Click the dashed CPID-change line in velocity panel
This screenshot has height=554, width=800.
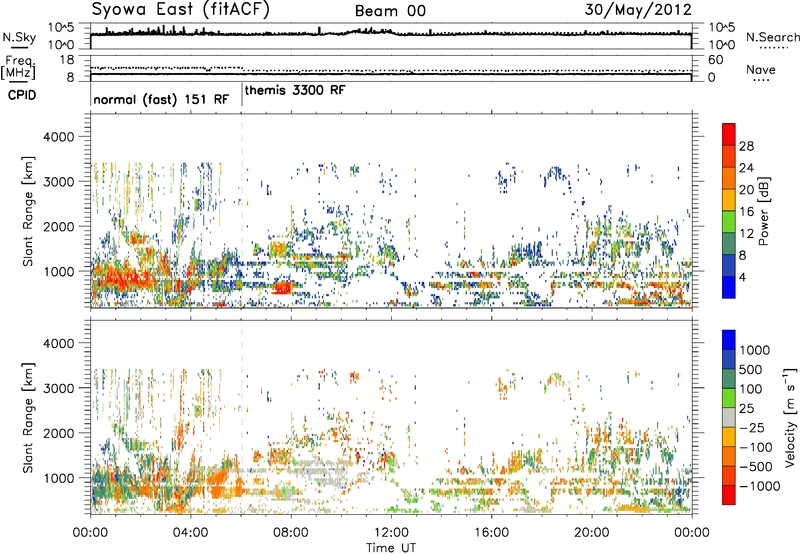[x=242, y=417]
